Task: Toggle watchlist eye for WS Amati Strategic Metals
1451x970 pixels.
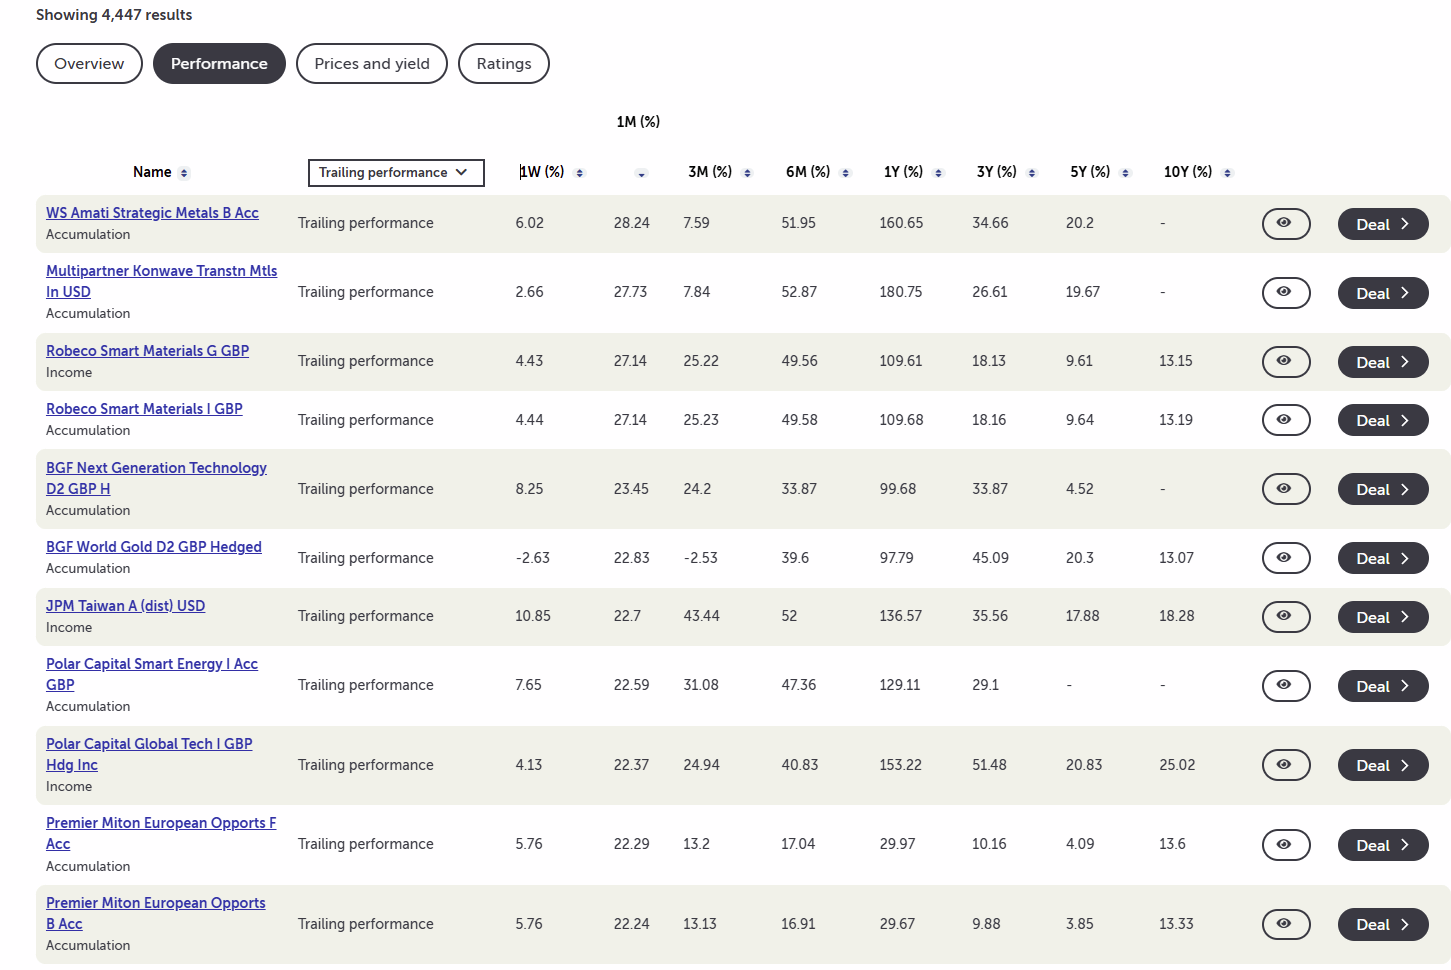Action: pyautogui.click(x=1285, y=223)
